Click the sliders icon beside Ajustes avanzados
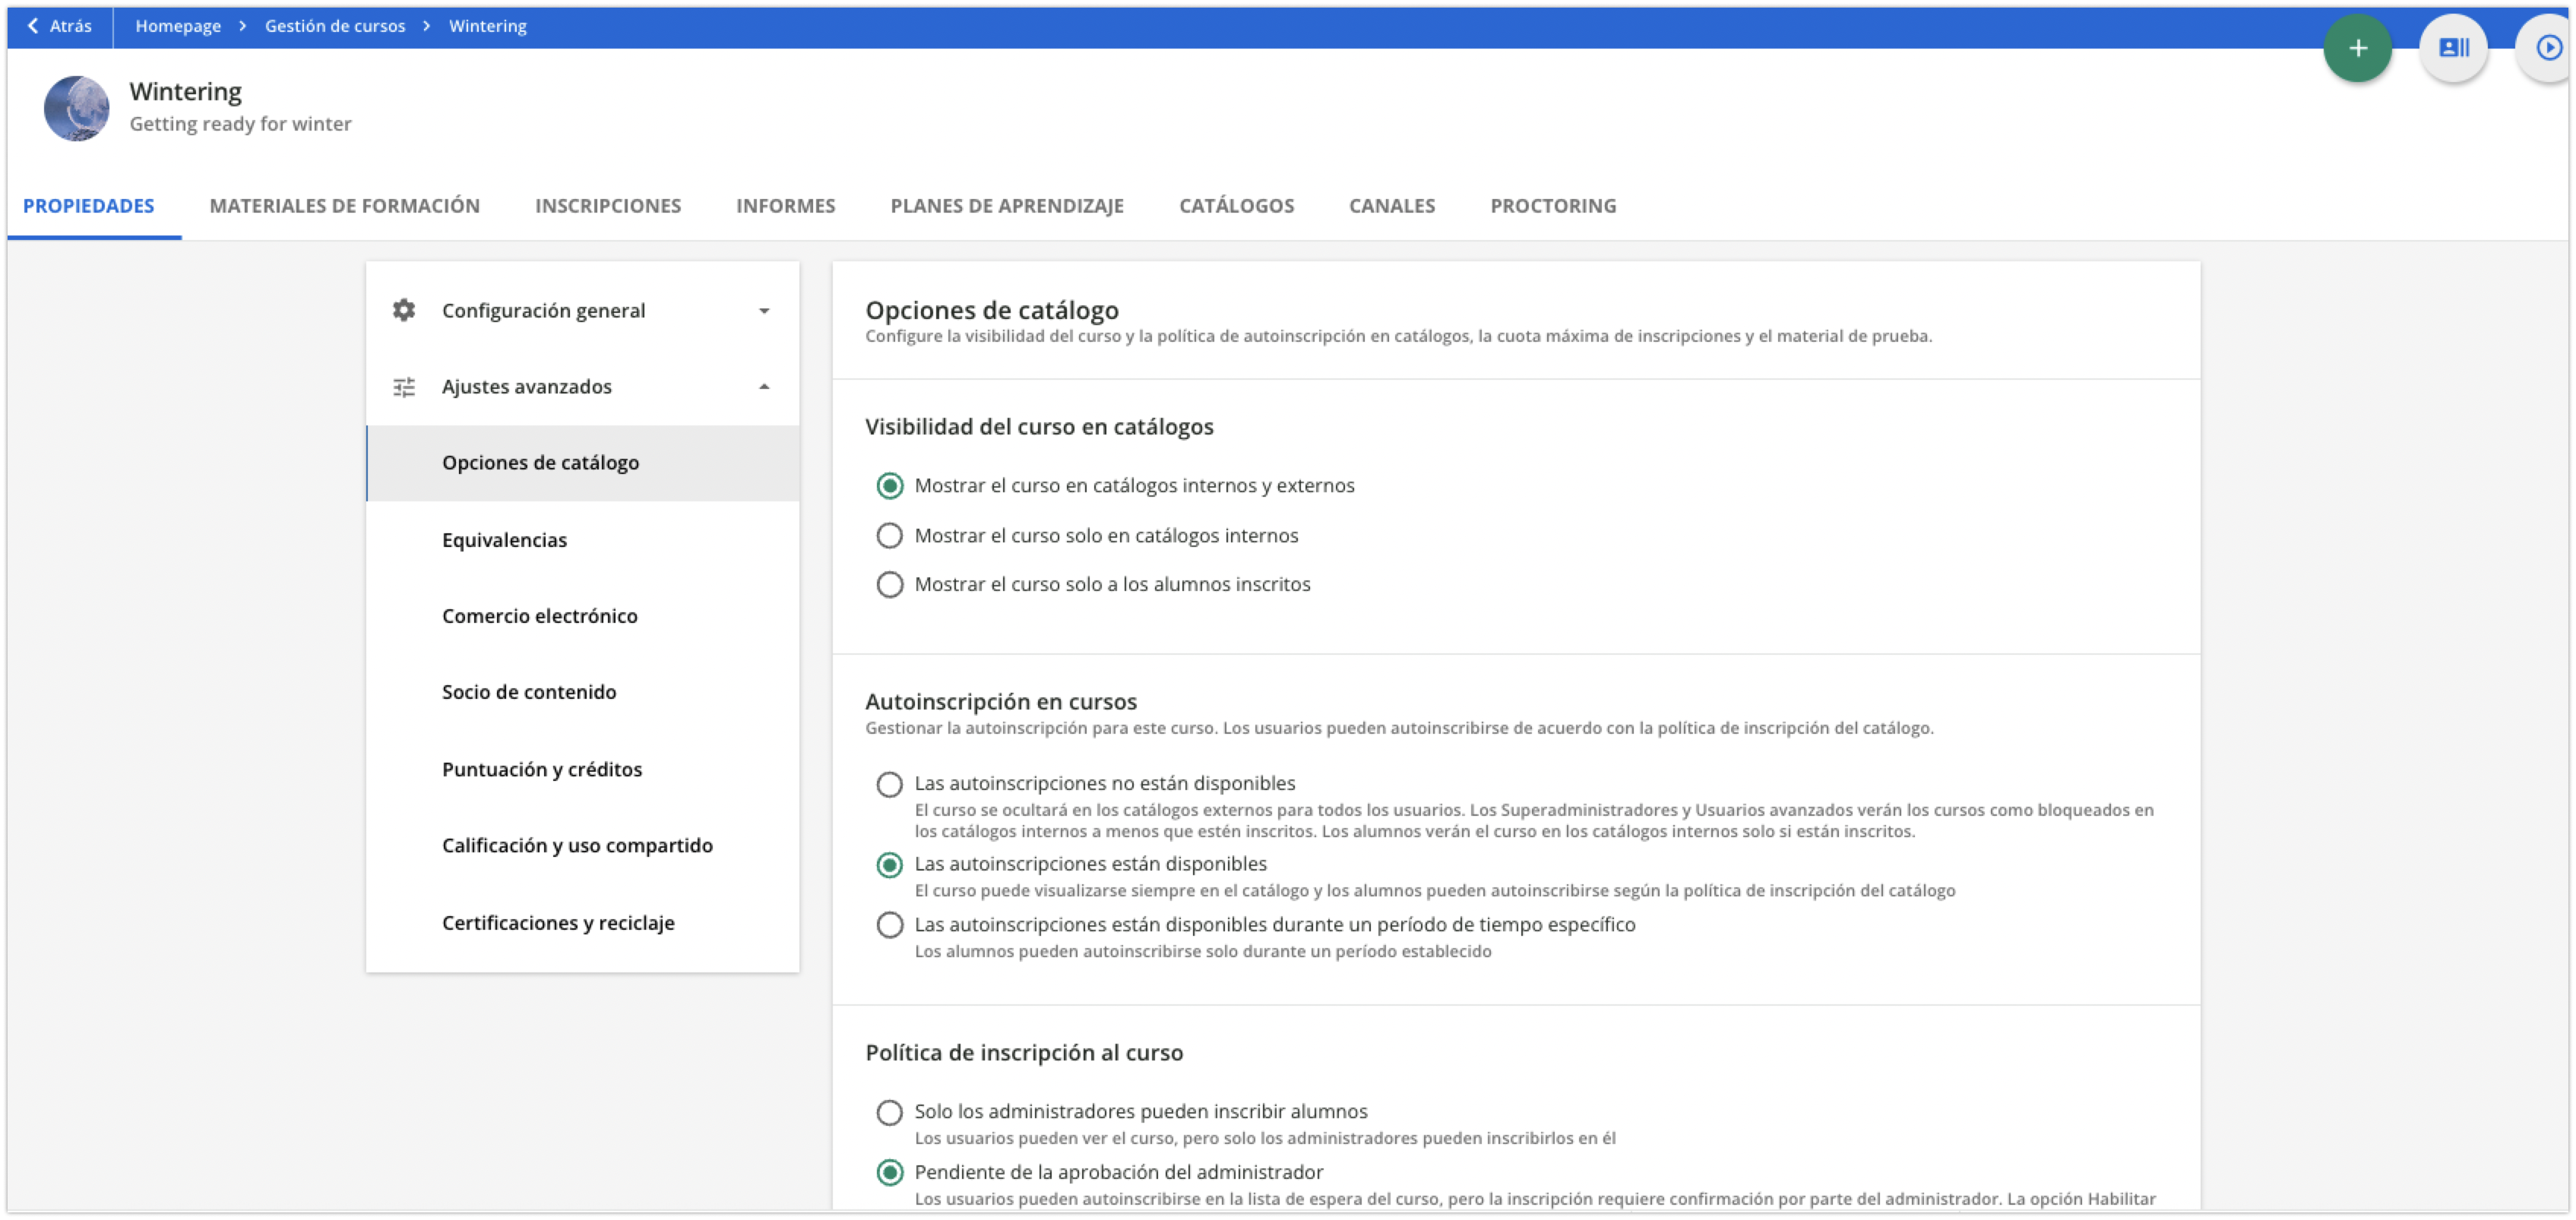Image resolution: width=2576 pixels, height=1220 pixels. coord(404,386)
